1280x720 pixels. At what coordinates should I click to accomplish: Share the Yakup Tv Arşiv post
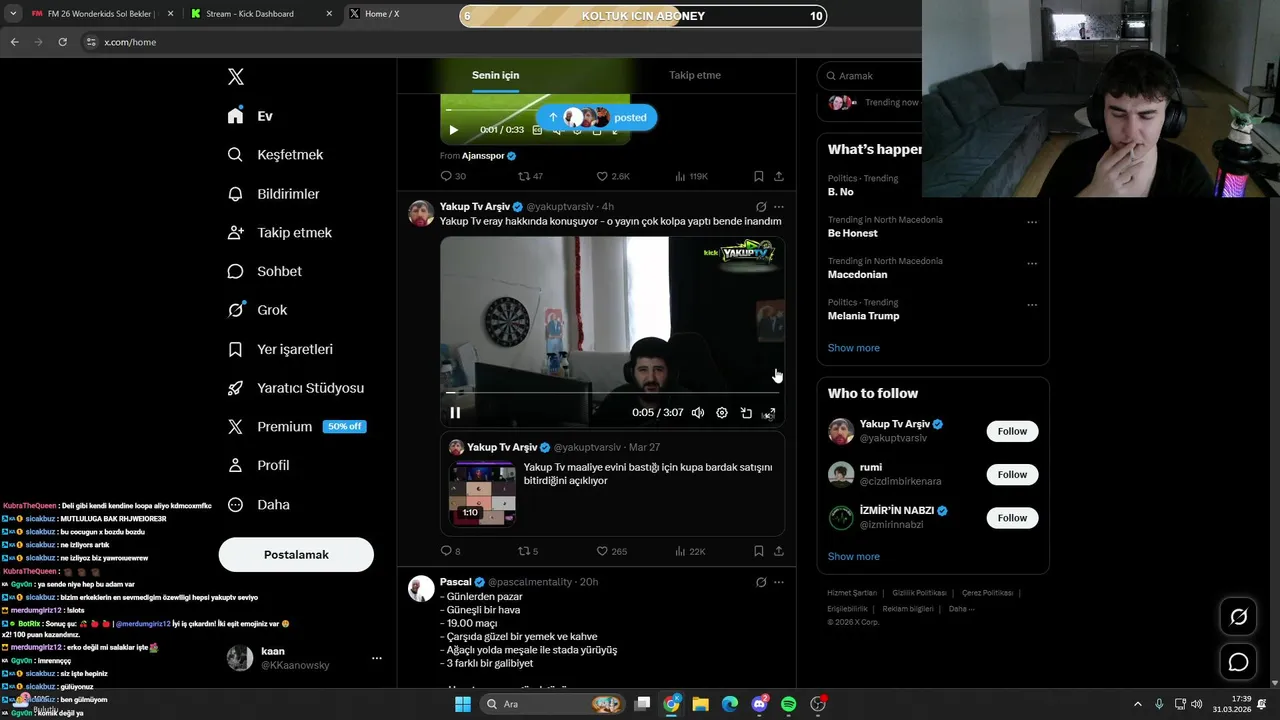[x=779, y=551]
